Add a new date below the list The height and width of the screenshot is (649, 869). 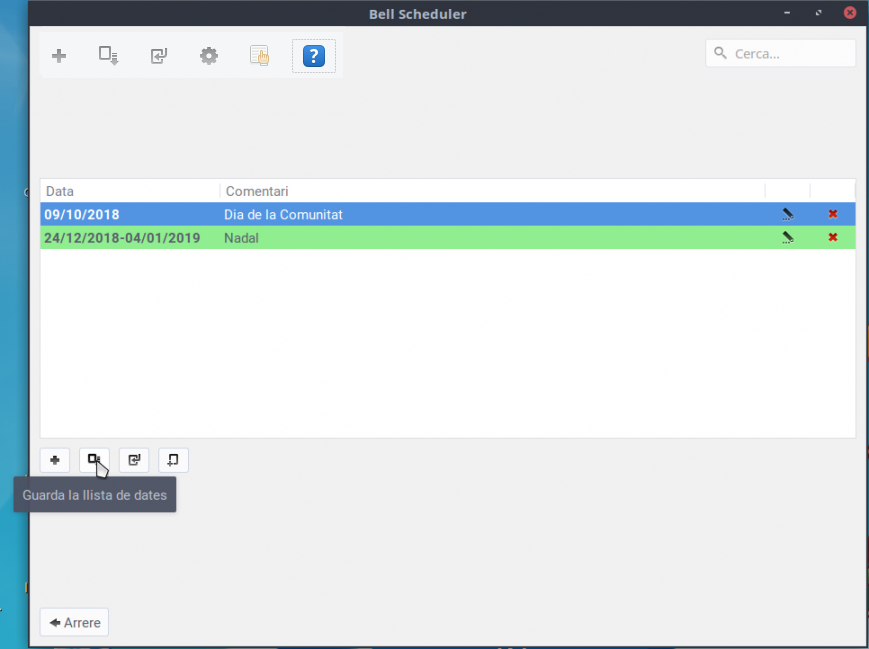coord(55,460)
